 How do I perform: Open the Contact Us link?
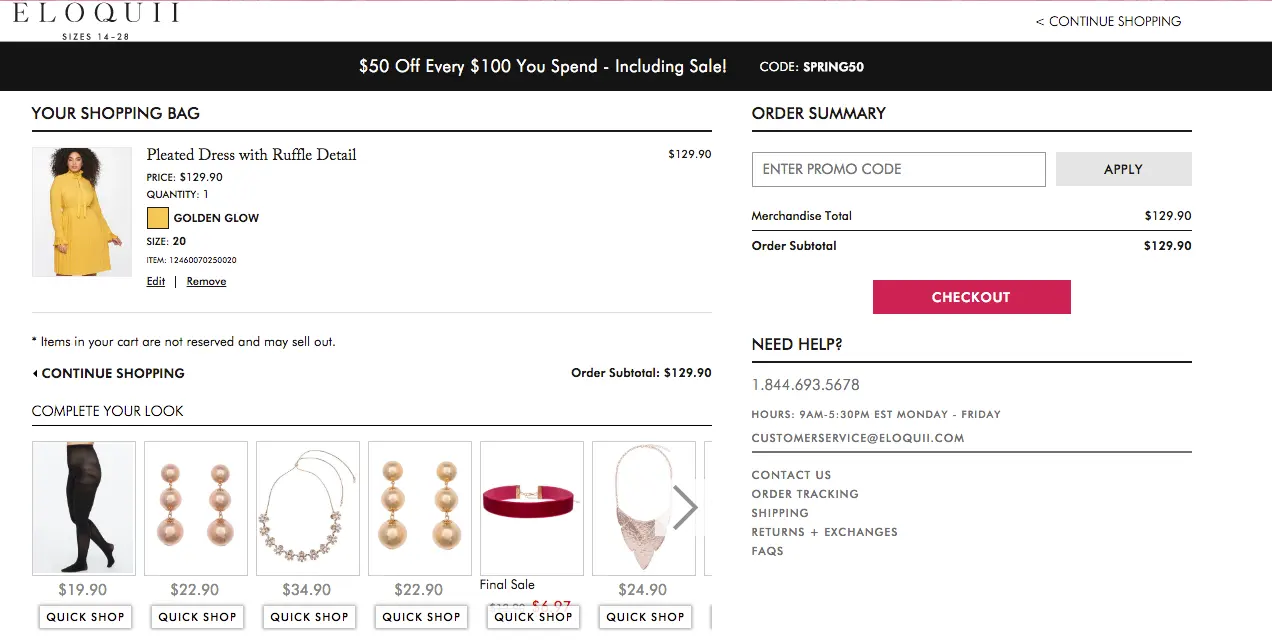click(791, 475)
